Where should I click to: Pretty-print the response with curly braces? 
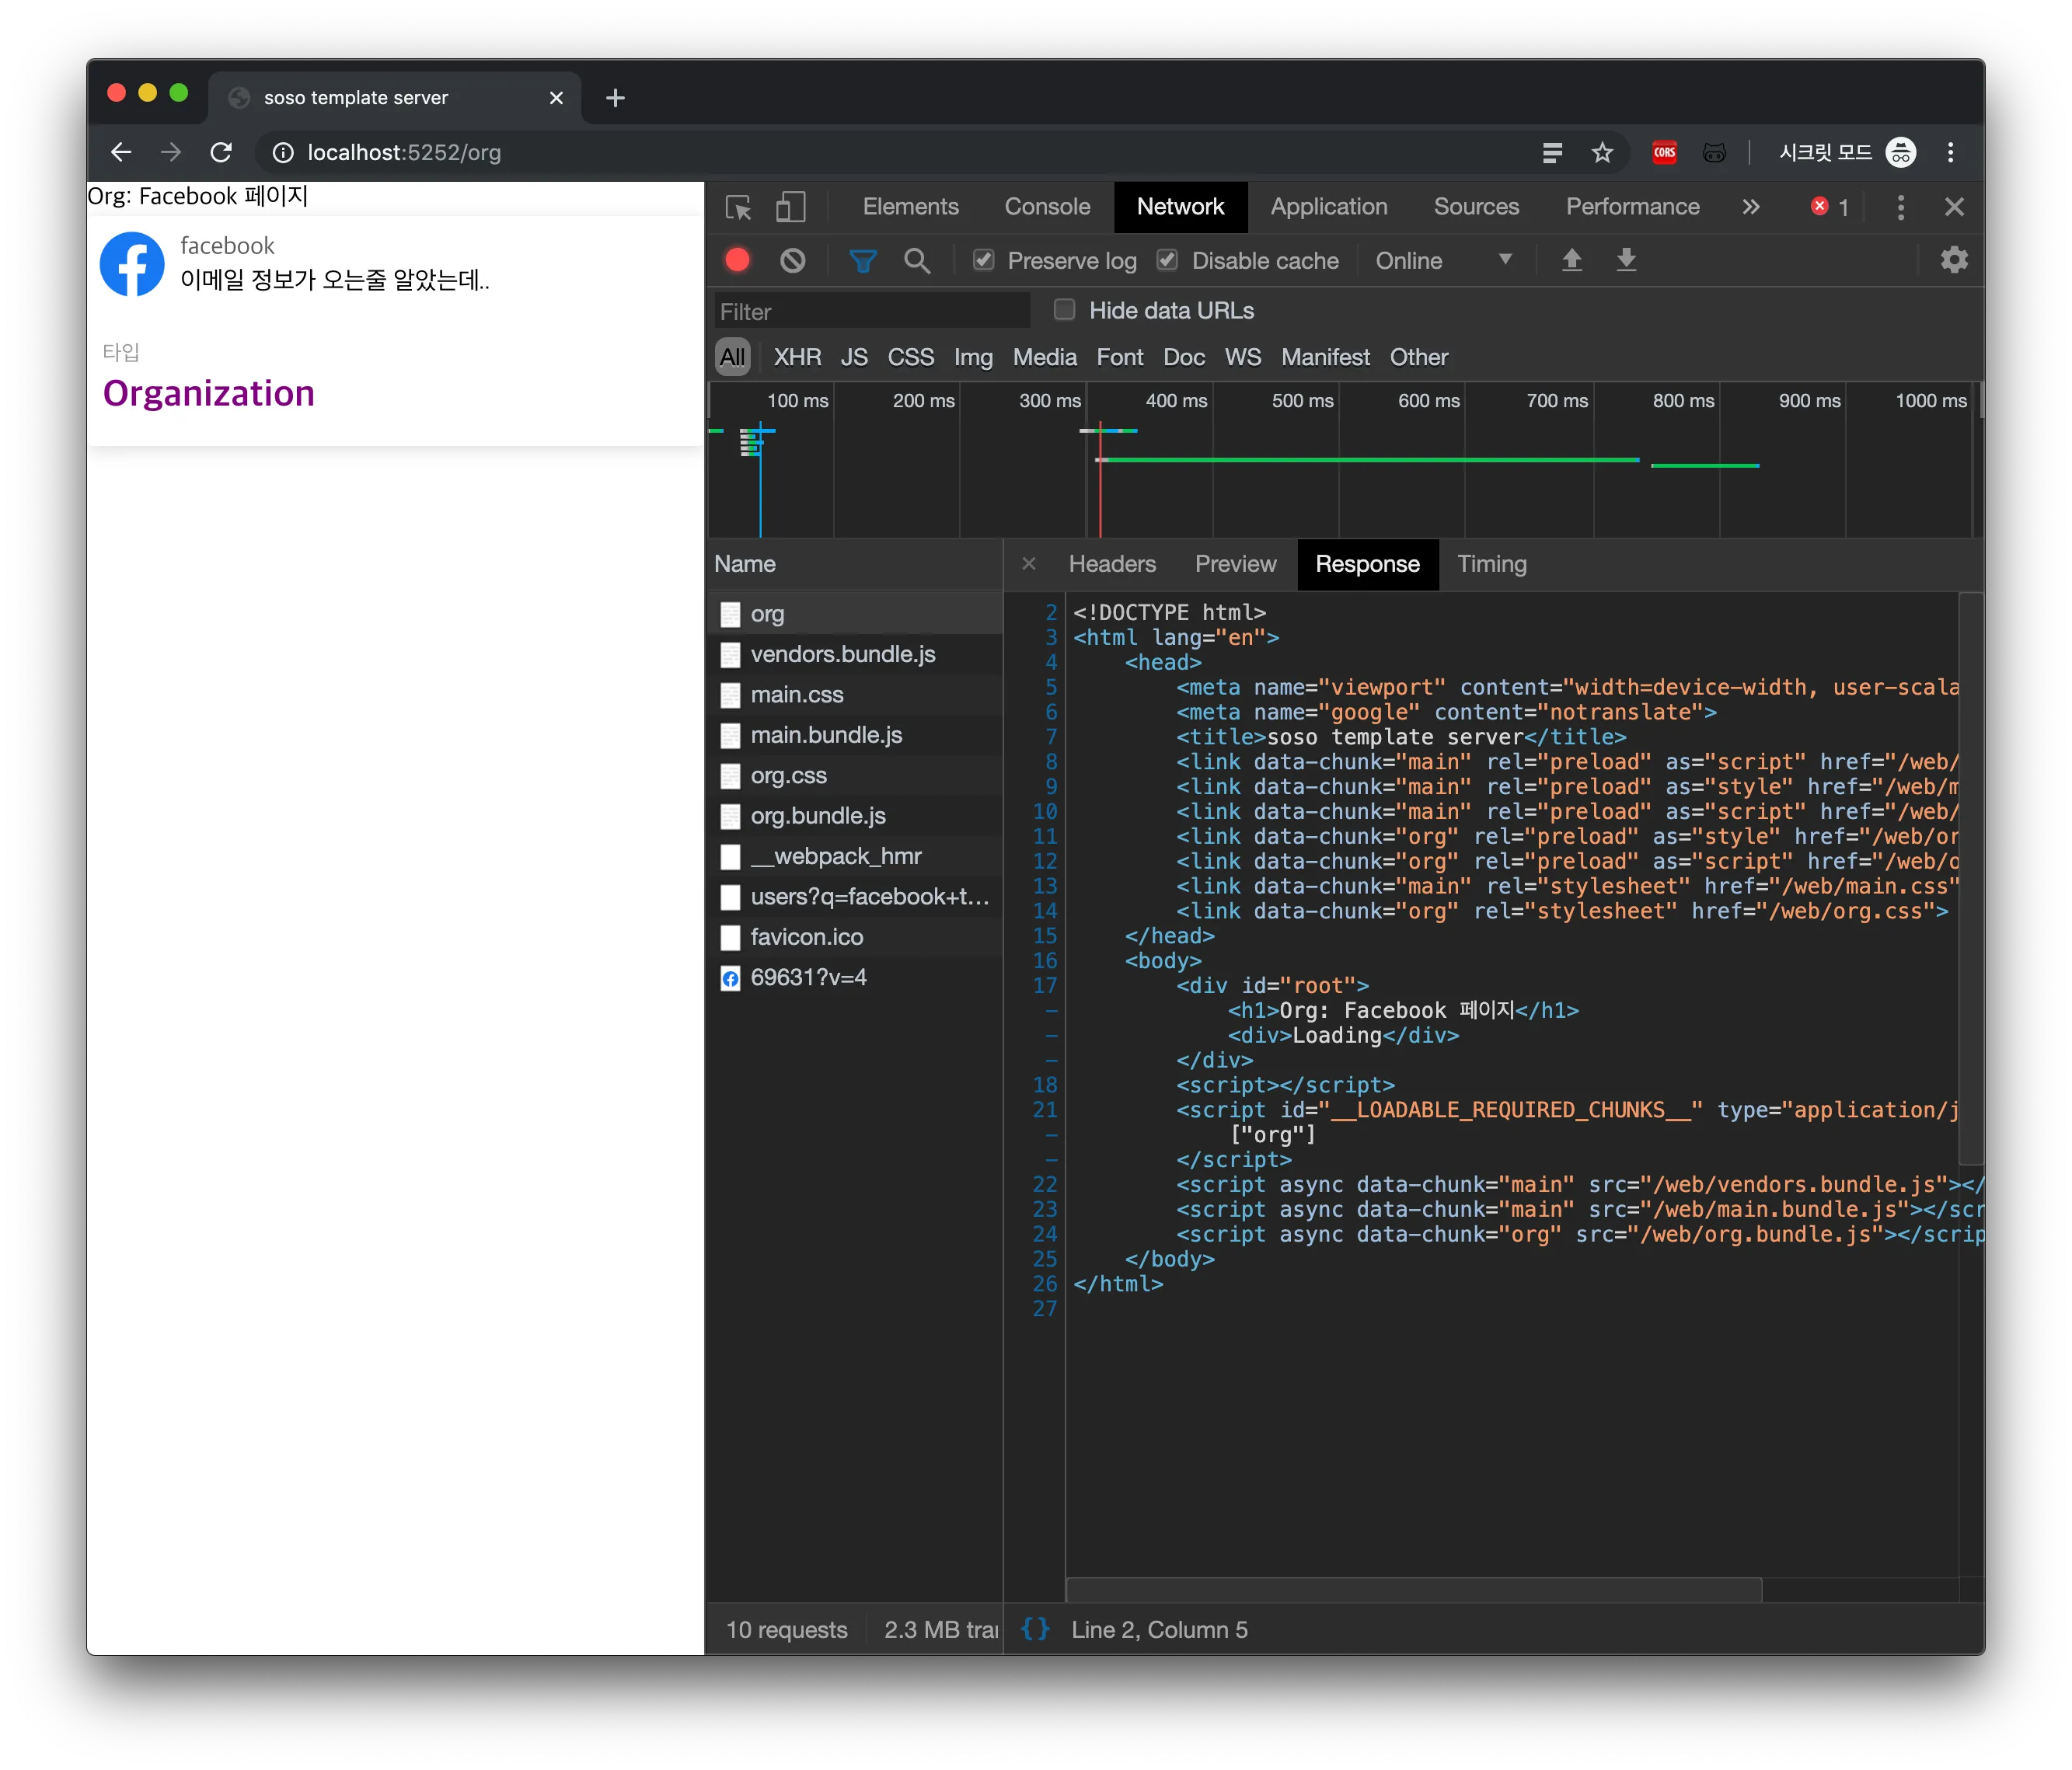(1035, 1629)
